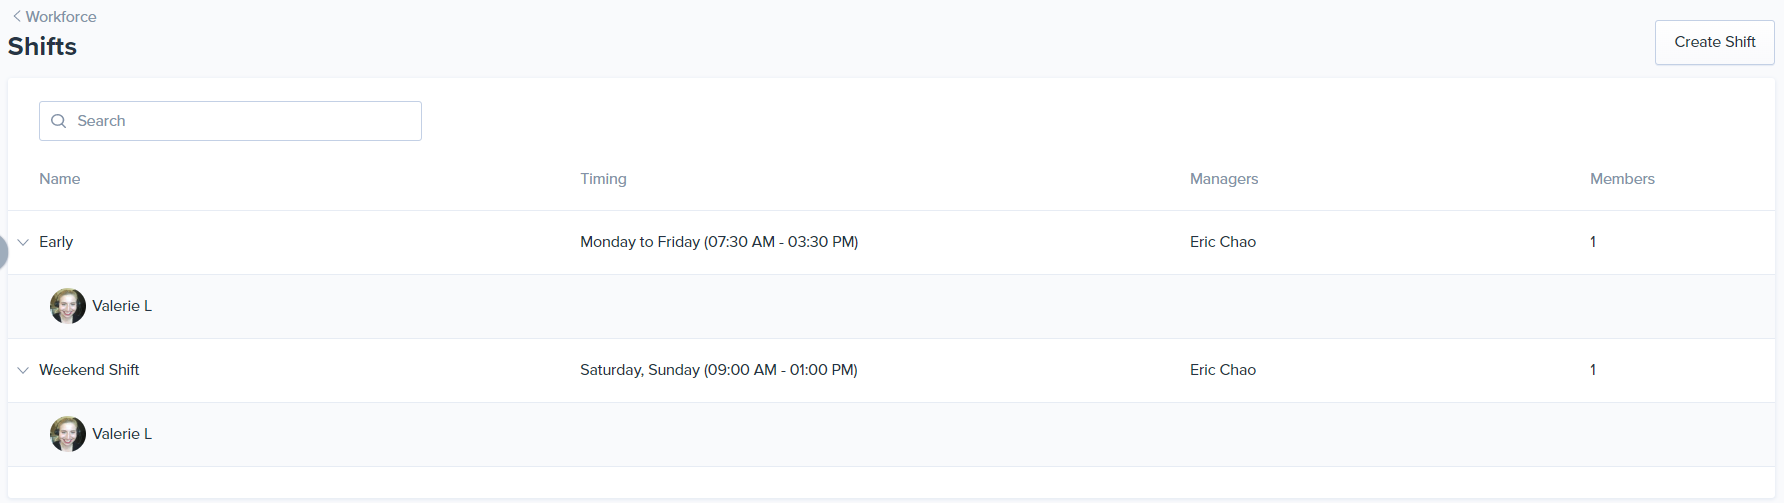Click member count 1 for Early shift
Screen dimensions: 1784x503
[x=1593, y=242]
